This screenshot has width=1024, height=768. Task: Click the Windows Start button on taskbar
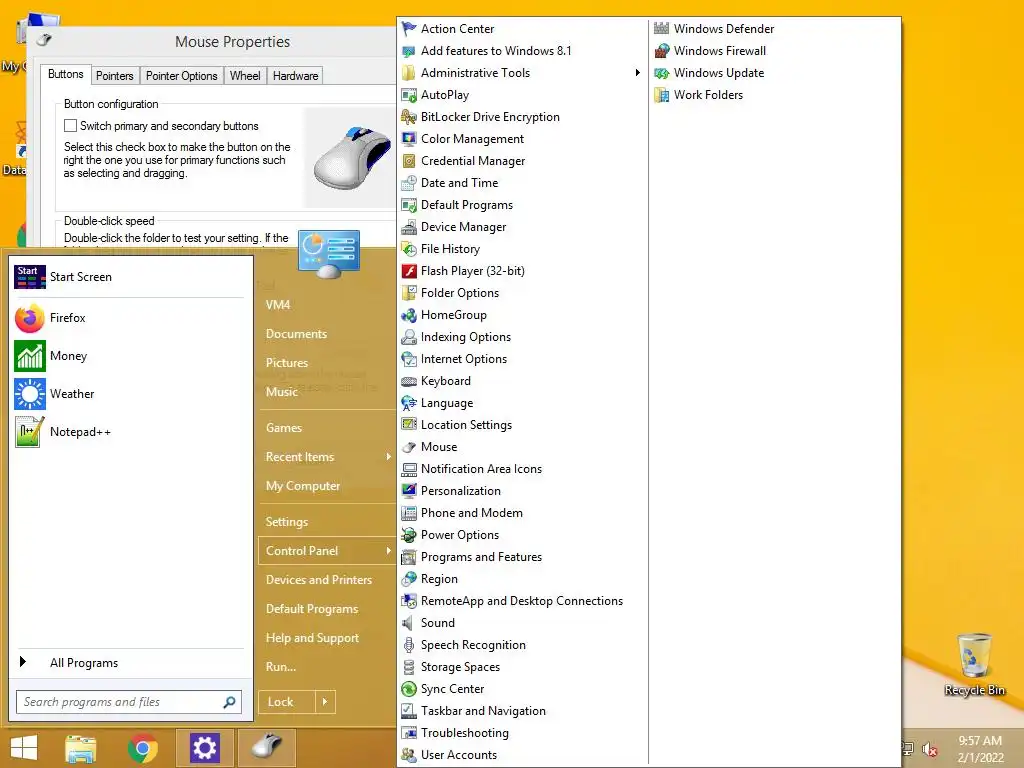coord(24,748)
